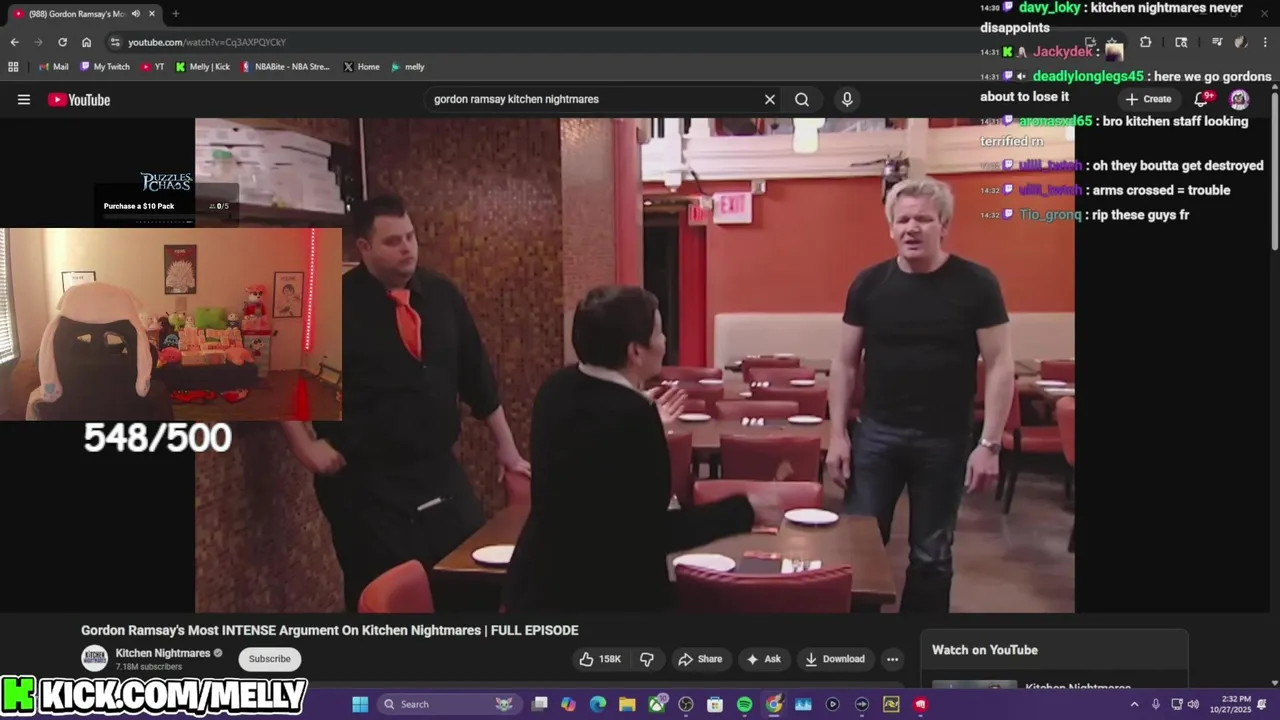This screenshot has height=720, width=1280.
Task: Go to the YouTube home logo
Action: [x=79, y=99]
